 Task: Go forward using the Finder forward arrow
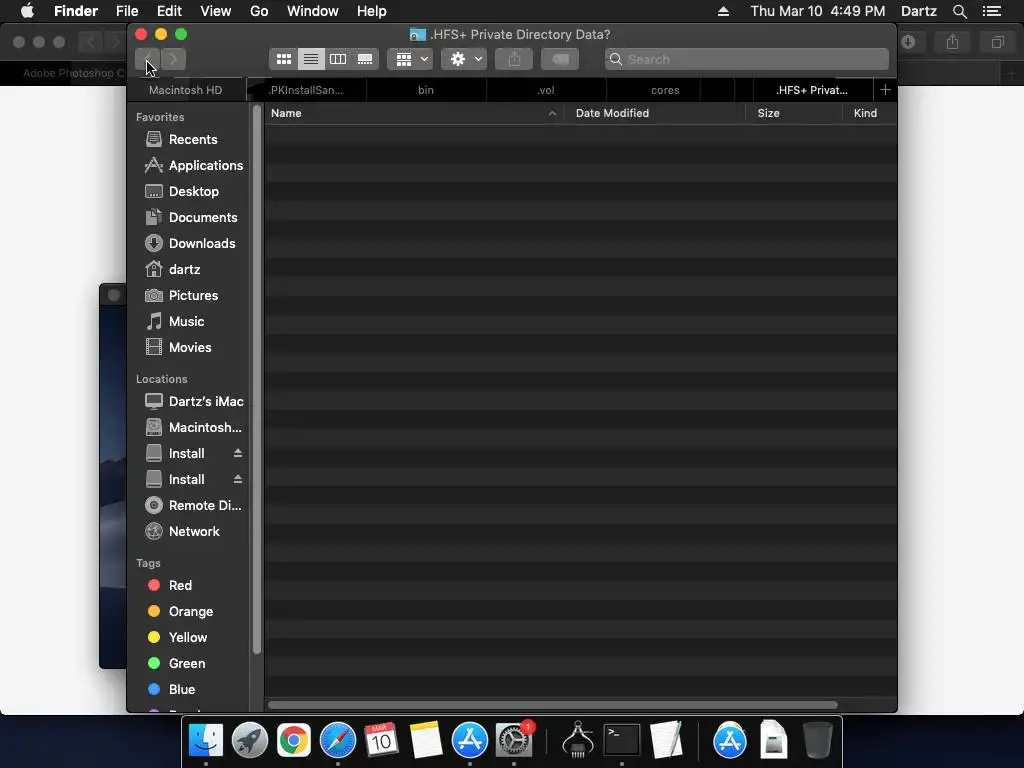point(173,59)
